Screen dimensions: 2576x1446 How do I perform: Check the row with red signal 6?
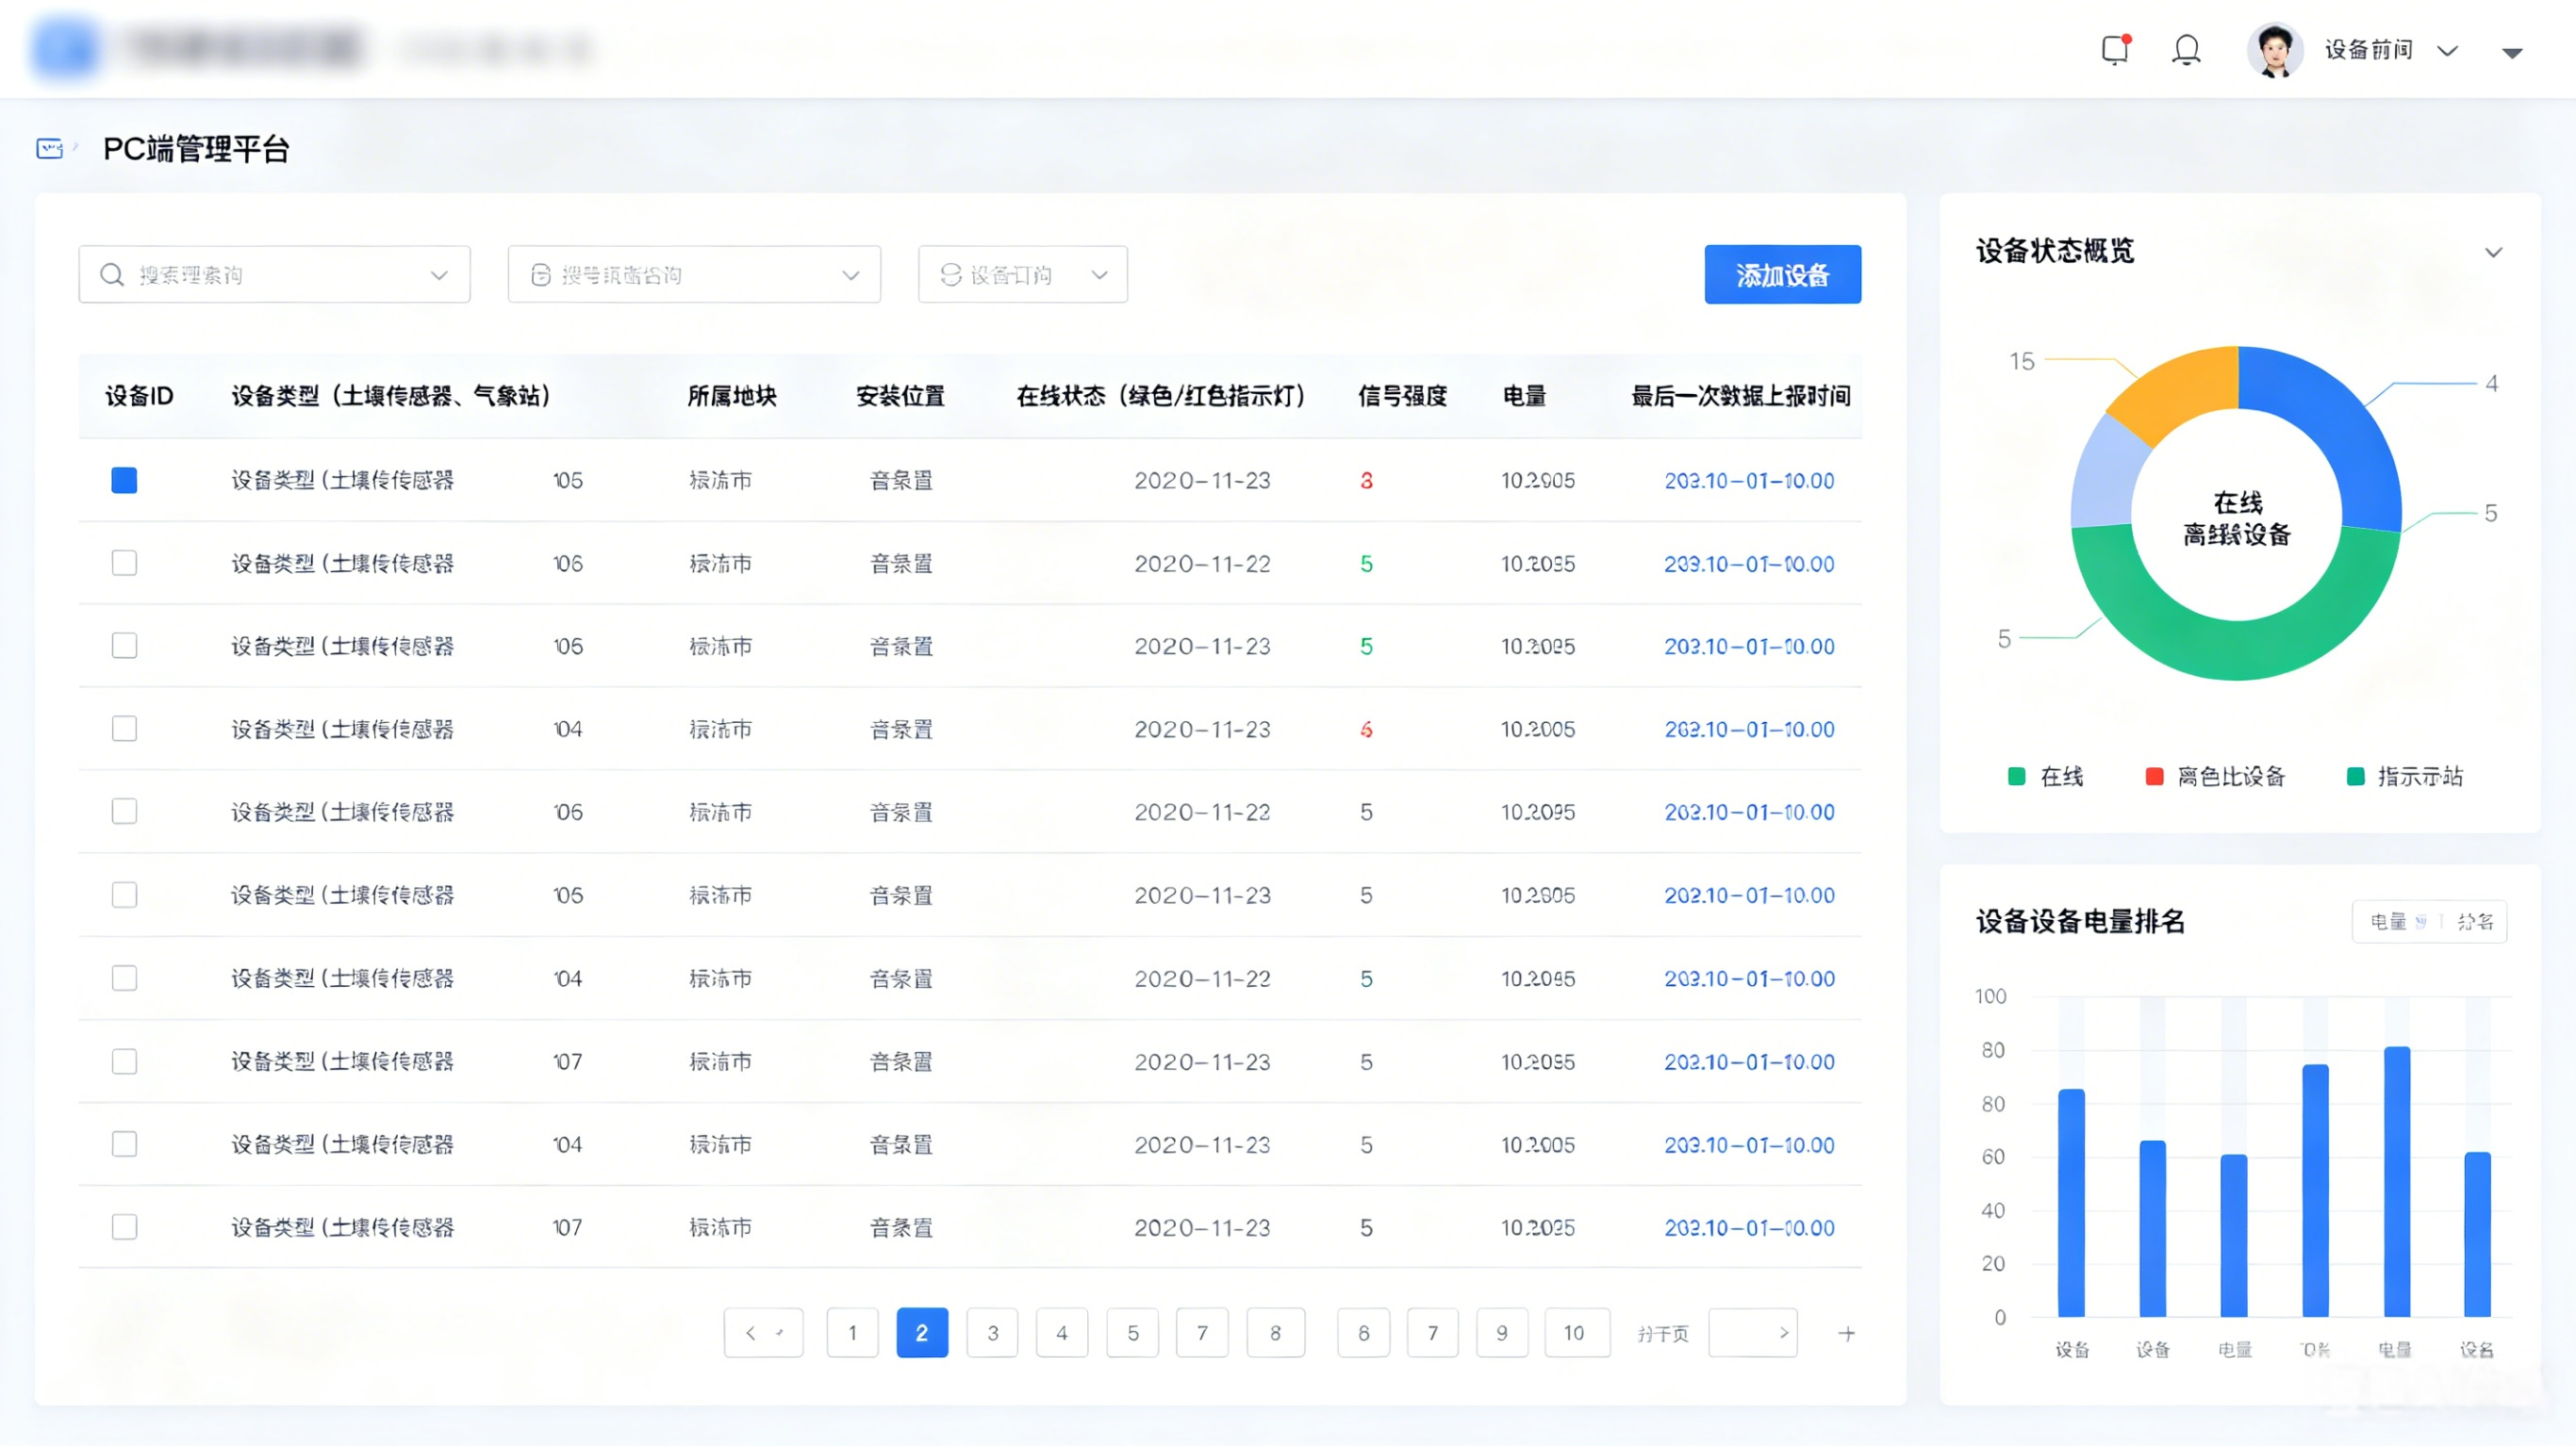coord(124,729)
